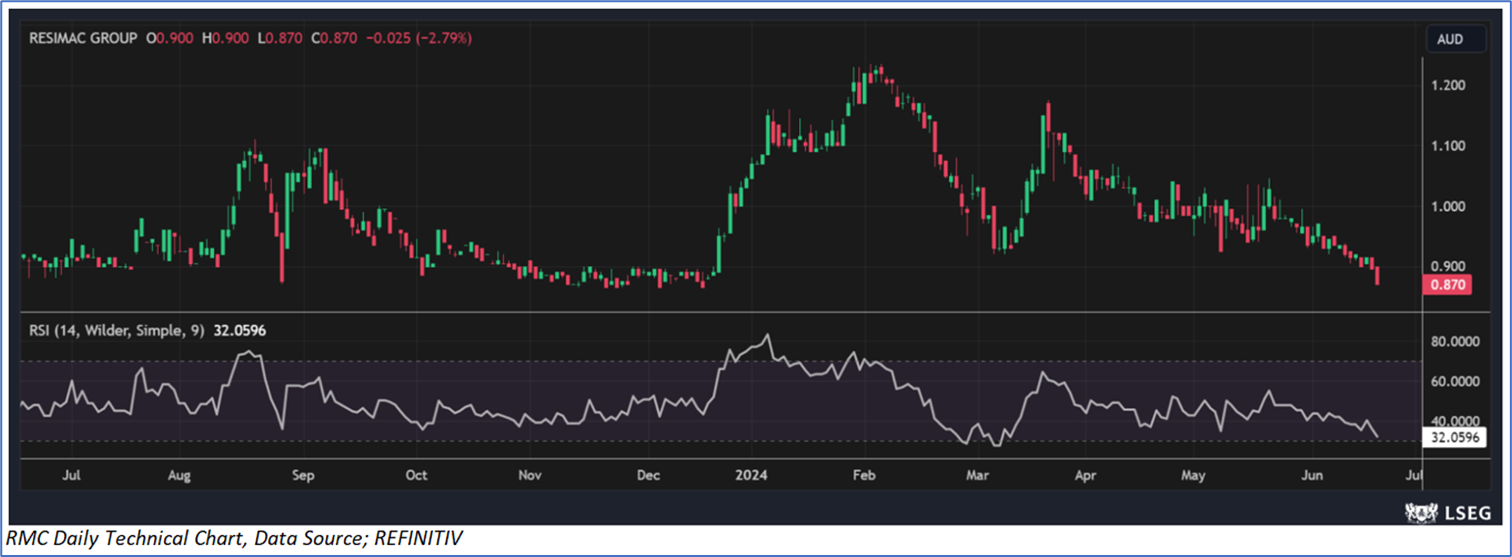Viewport: 1512px width, 557px height.
Task: Click the 1.000 price axis label
Action: [1449, 206]
